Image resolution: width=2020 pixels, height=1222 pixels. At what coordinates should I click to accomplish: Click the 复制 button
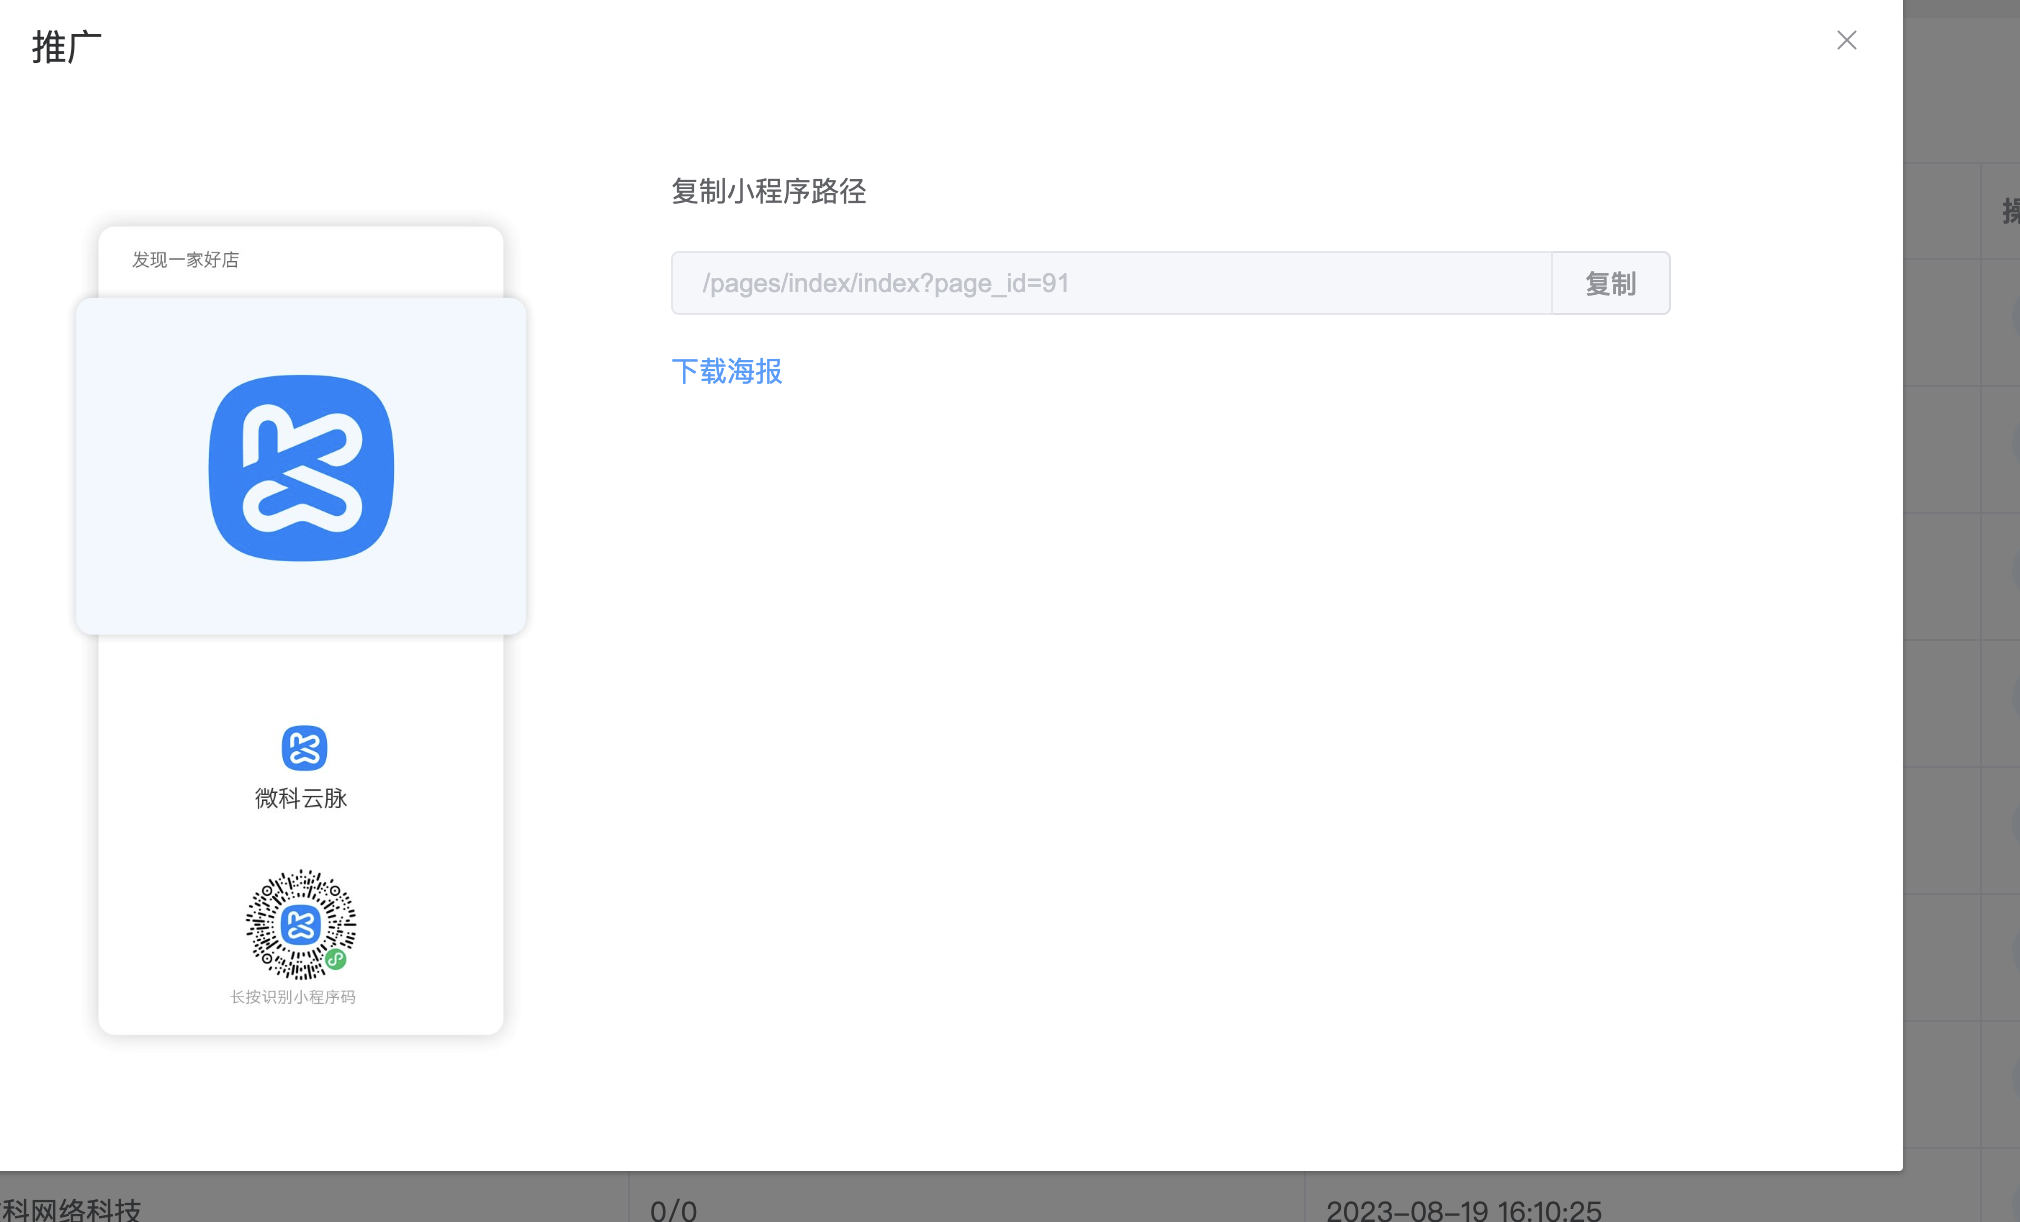coord(1610,283)
